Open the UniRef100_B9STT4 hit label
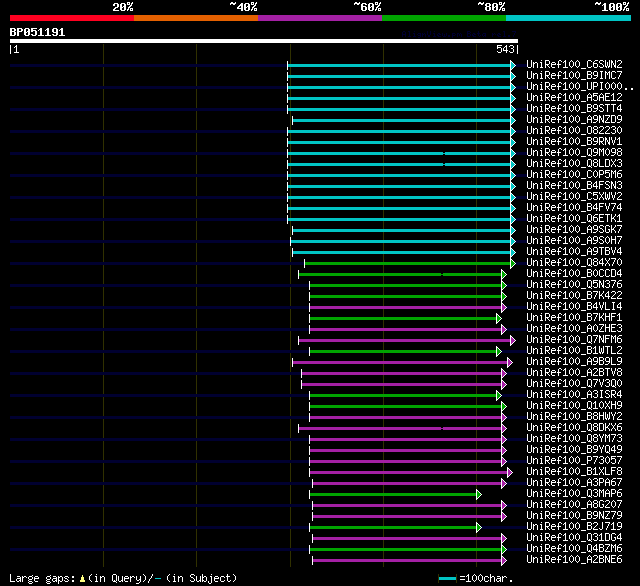This screenshot has height=586, width=640. (574, 109)
